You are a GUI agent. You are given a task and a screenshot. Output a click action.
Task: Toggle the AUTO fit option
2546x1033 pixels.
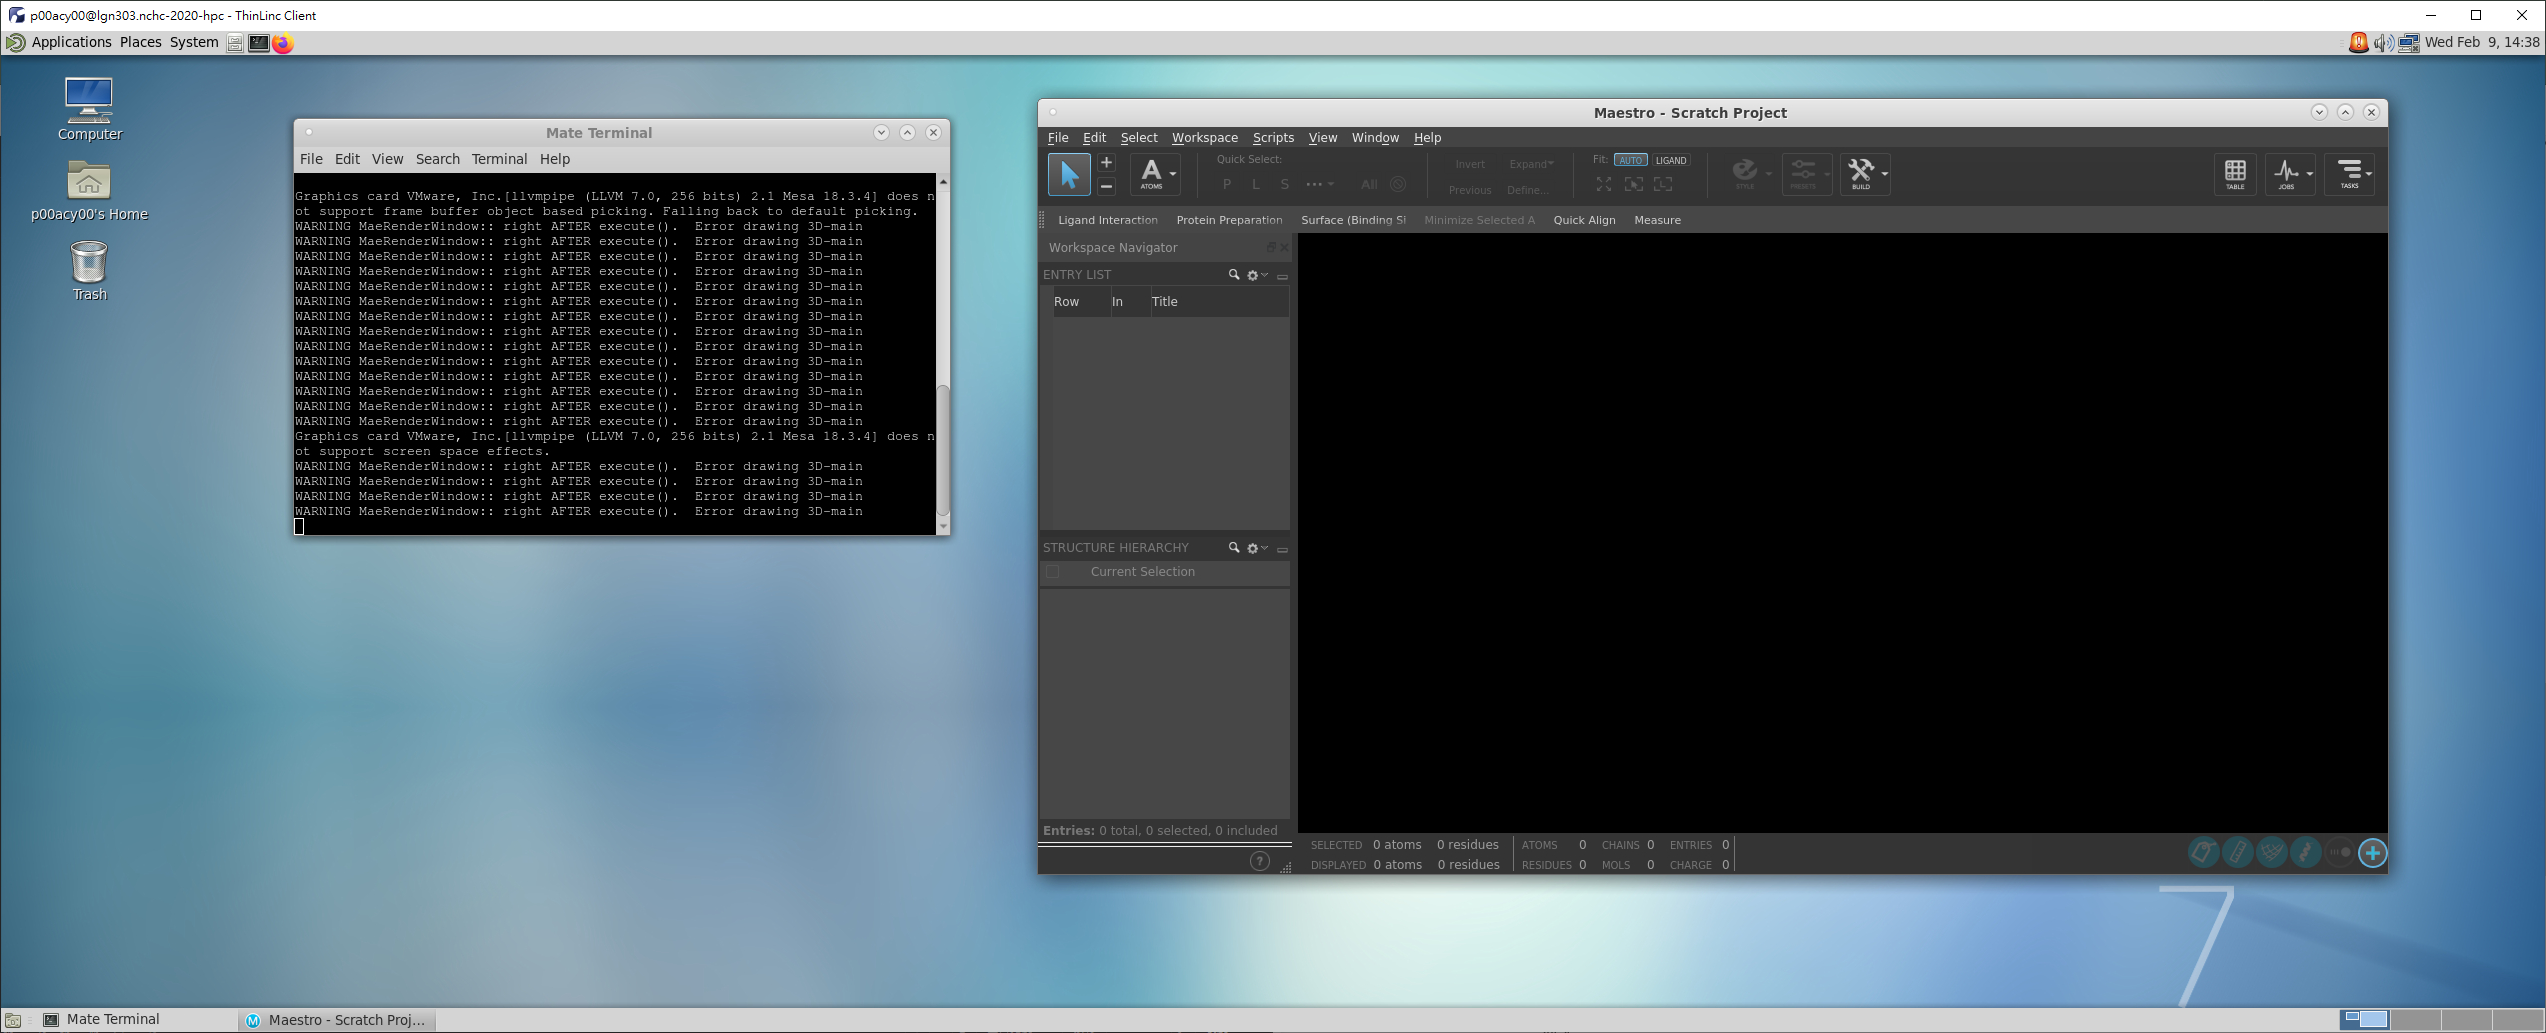coord(1630,160)
